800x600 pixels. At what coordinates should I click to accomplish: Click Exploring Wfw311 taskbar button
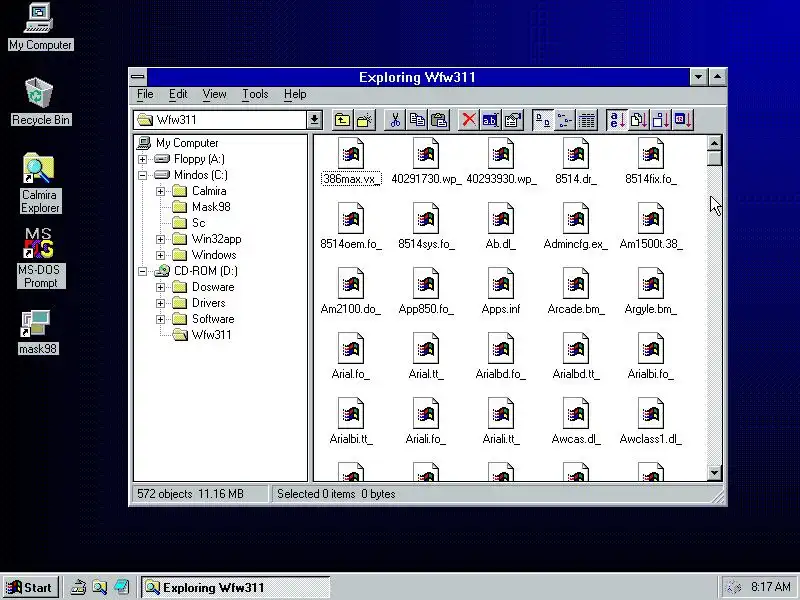coord(235,587)
